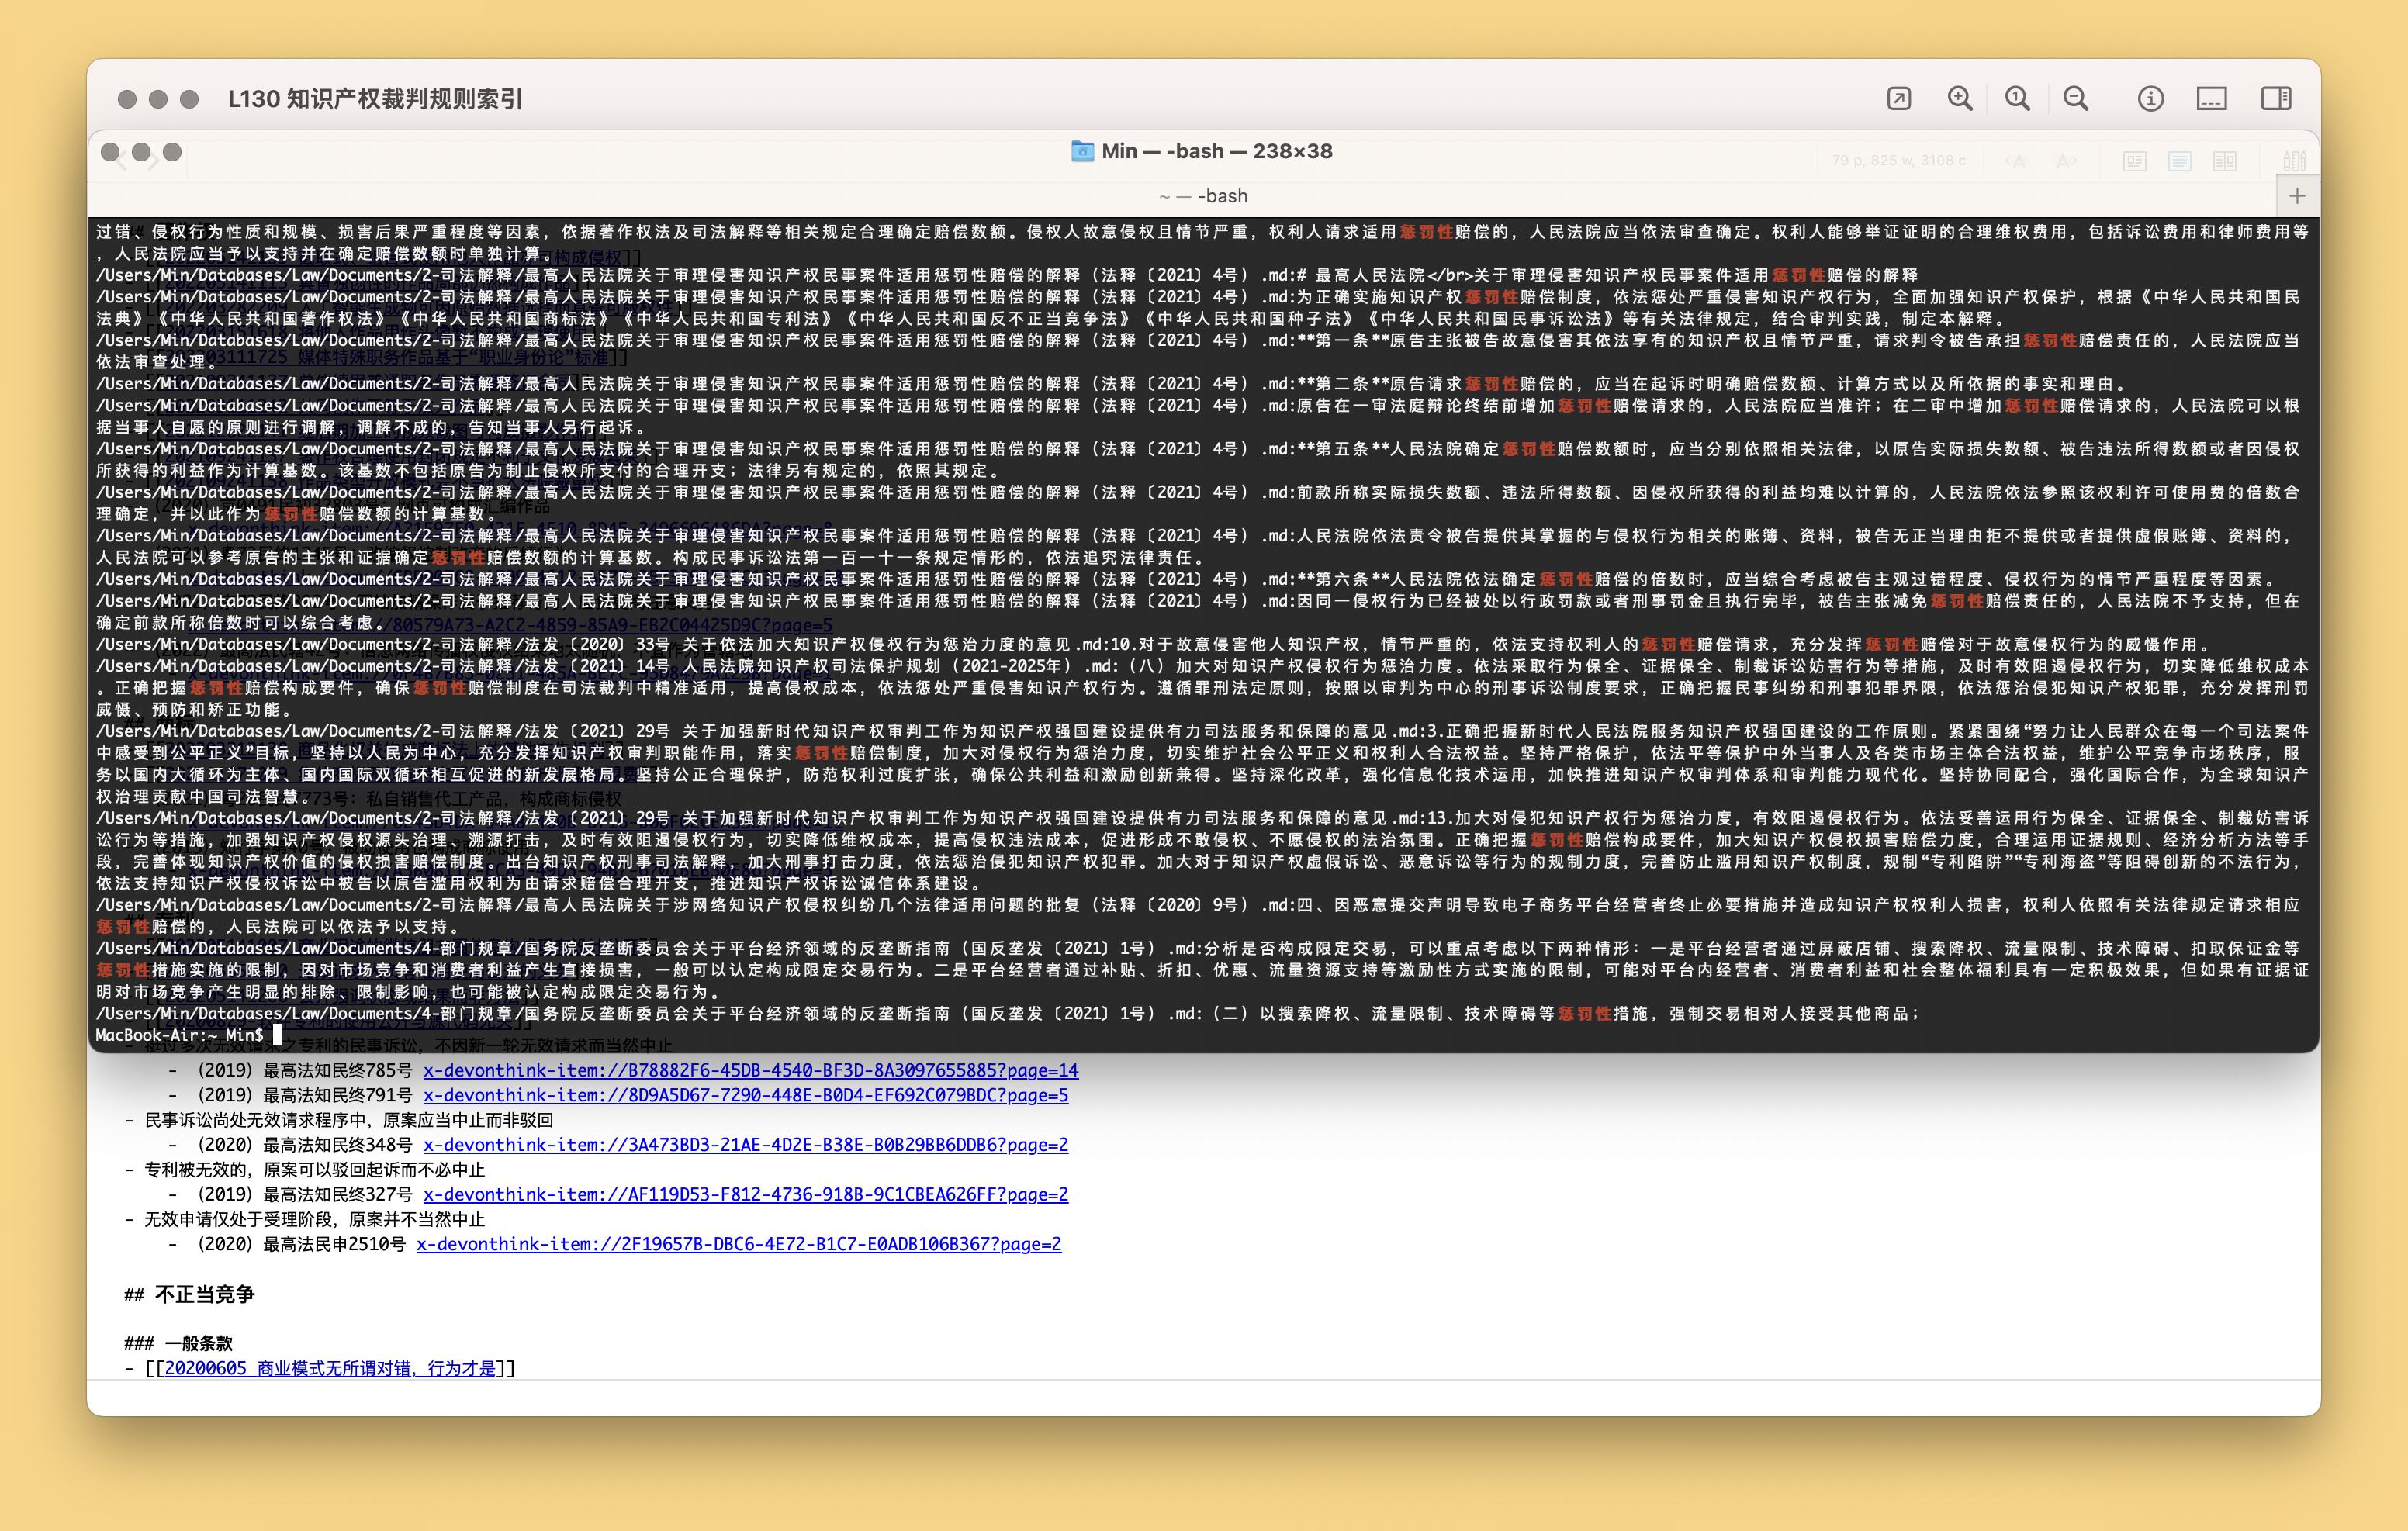Click the '### 一般条款' subheading
Screen dimensions: 2408x1531
(x=178, y=1343)
